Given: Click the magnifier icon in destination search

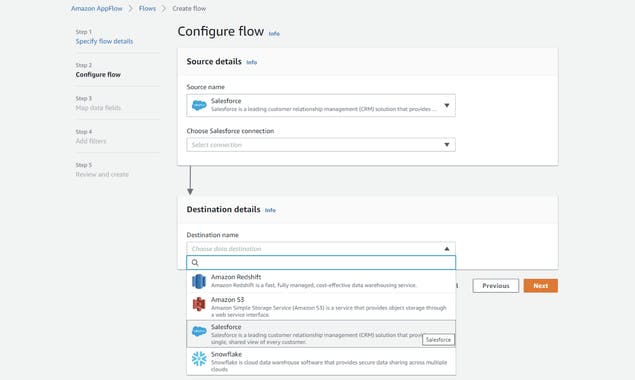Looking at the screenshot, I should (x=195, y=263).
